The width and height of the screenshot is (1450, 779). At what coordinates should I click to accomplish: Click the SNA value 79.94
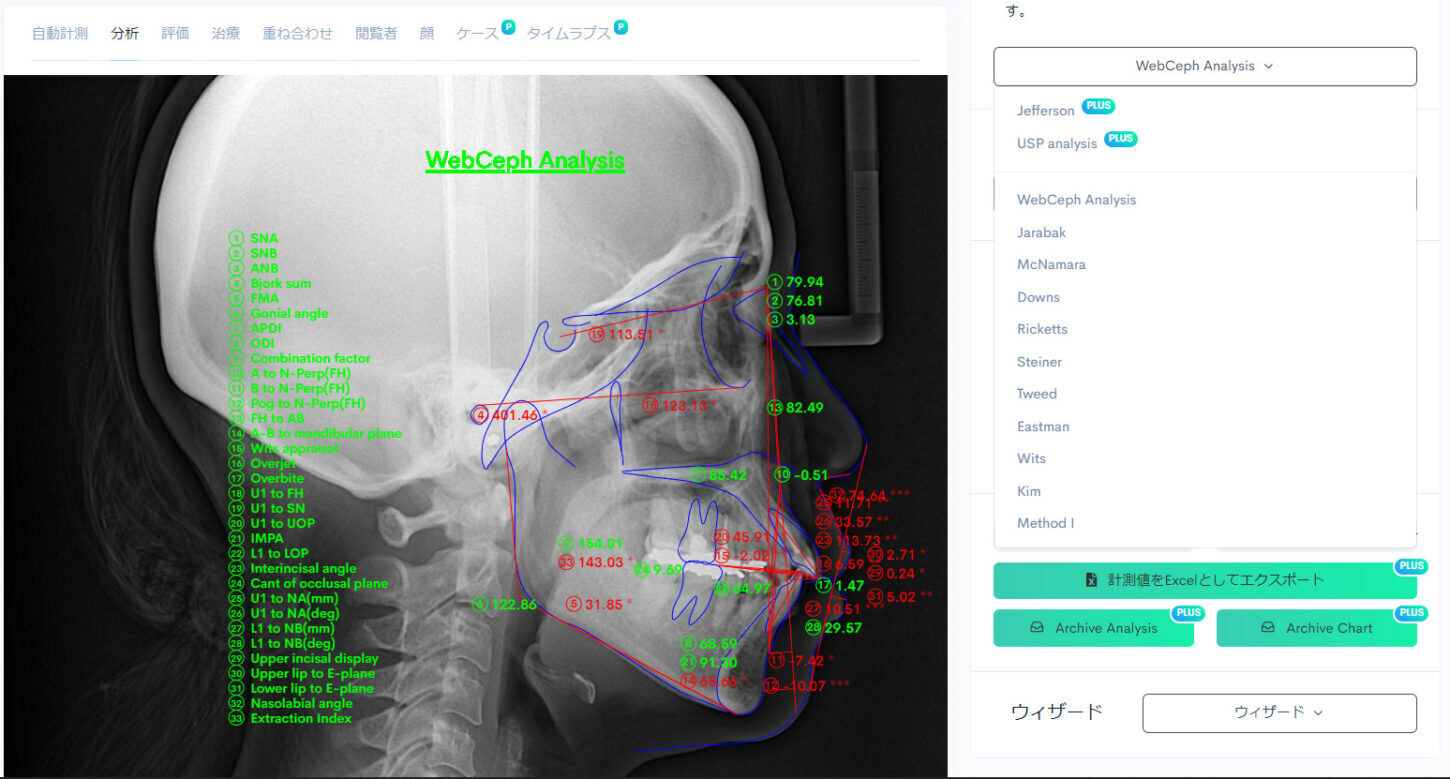point(804,282)
